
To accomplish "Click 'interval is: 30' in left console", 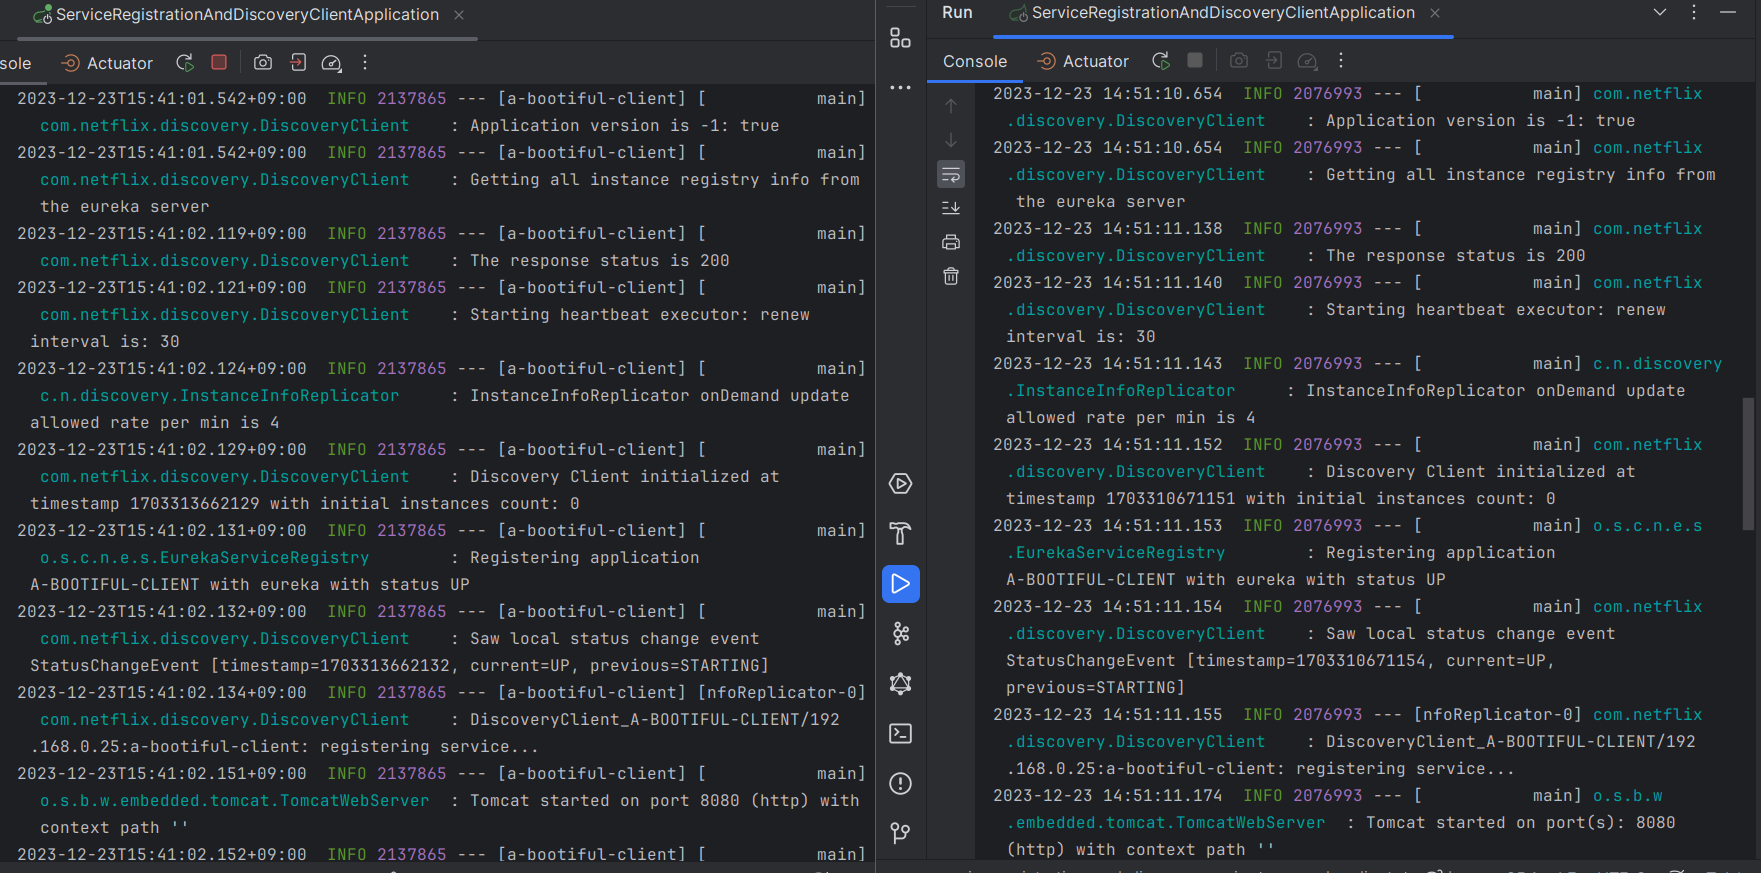I will point(104,342).
